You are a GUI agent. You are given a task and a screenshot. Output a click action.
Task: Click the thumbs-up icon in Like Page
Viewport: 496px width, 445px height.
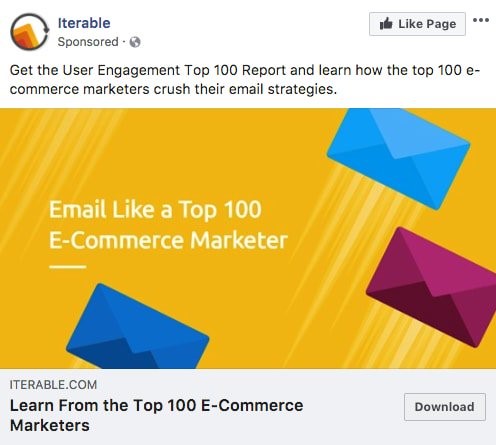point(386,24)
